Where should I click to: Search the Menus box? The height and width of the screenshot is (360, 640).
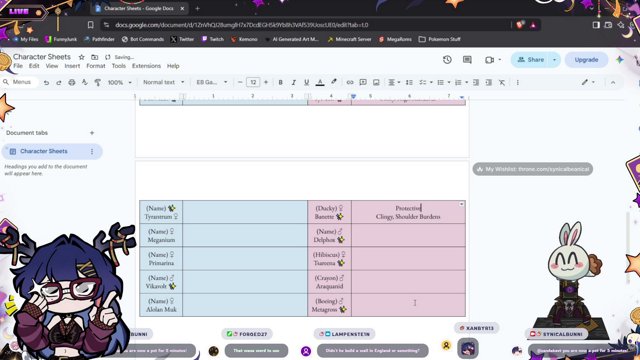point(20,82)
